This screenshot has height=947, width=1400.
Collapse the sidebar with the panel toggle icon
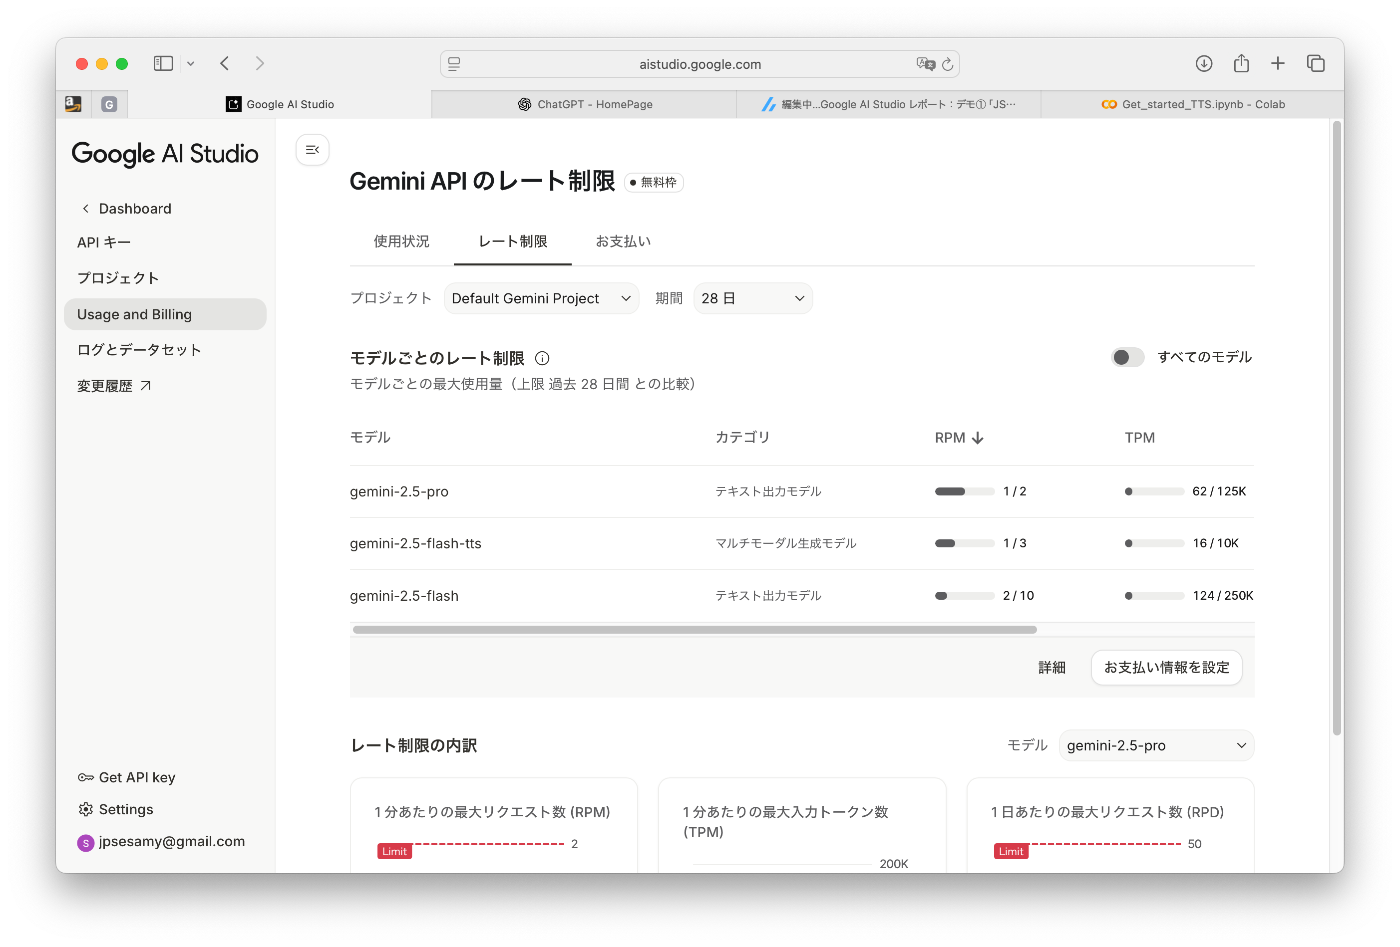click(x=312, y=150)
